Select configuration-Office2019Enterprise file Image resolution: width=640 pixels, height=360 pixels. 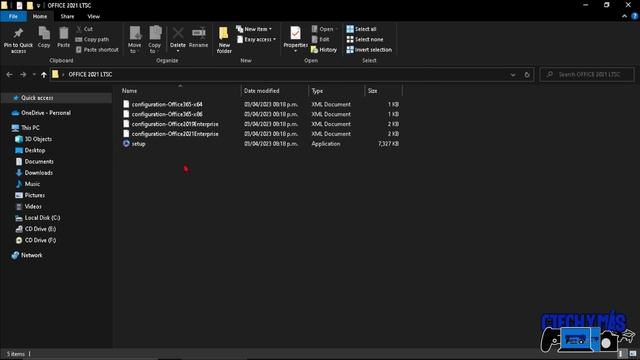tap(175, 124)
